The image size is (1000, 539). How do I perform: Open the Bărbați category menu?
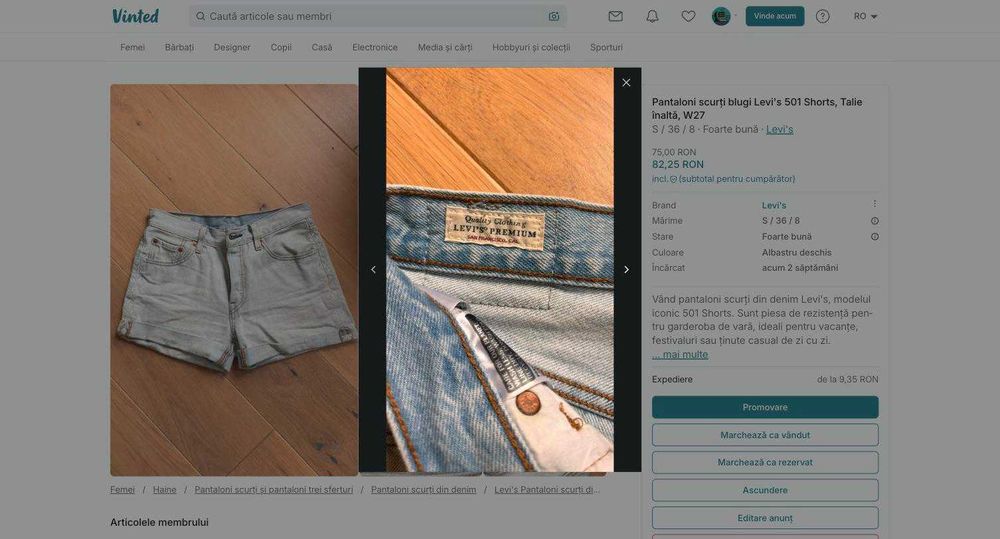coord(179,47)
